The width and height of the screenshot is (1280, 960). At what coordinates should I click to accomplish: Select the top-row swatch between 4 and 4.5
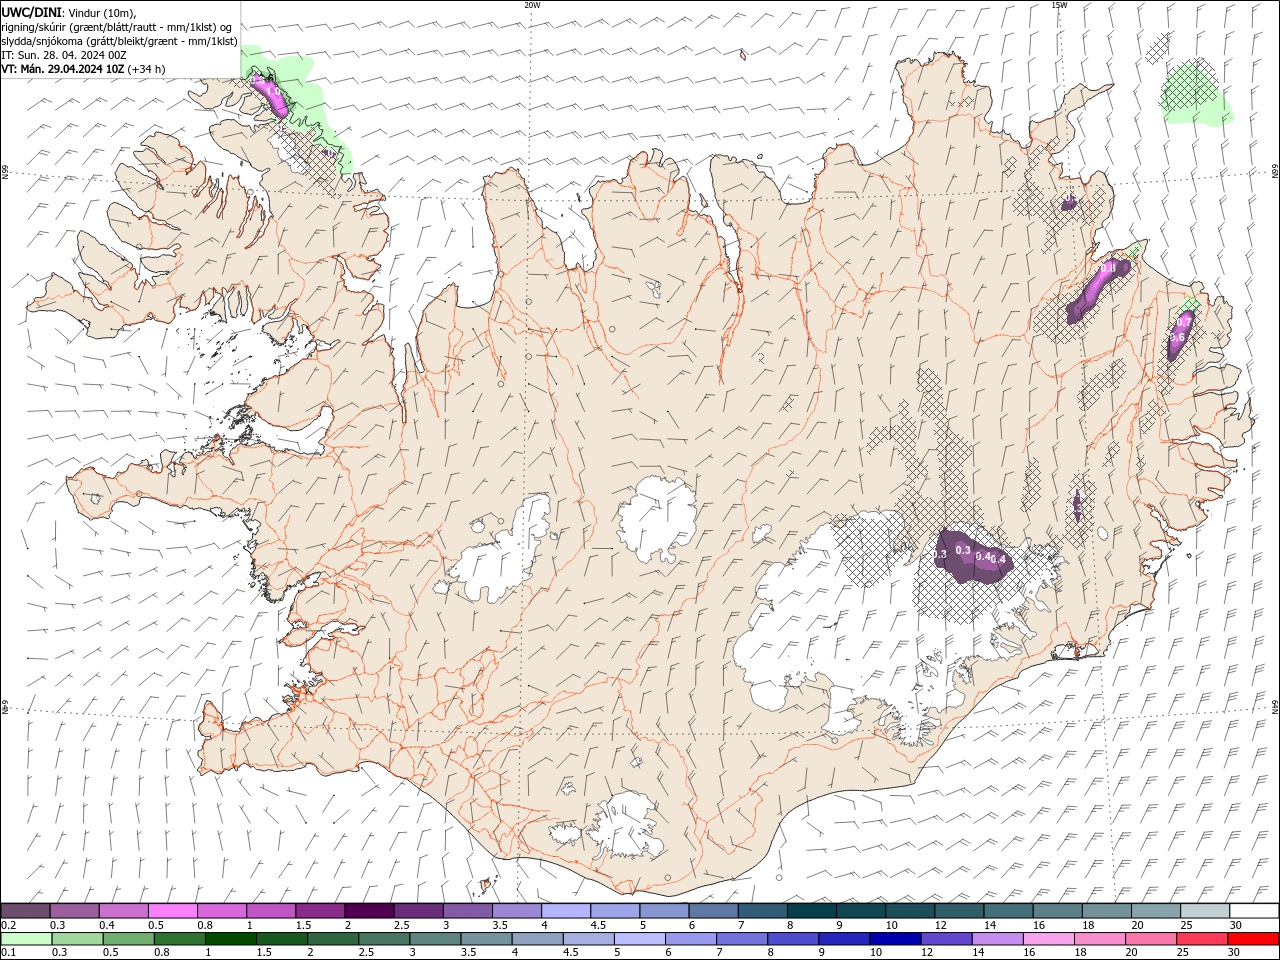pyautogui.click(x=565, y=911)
